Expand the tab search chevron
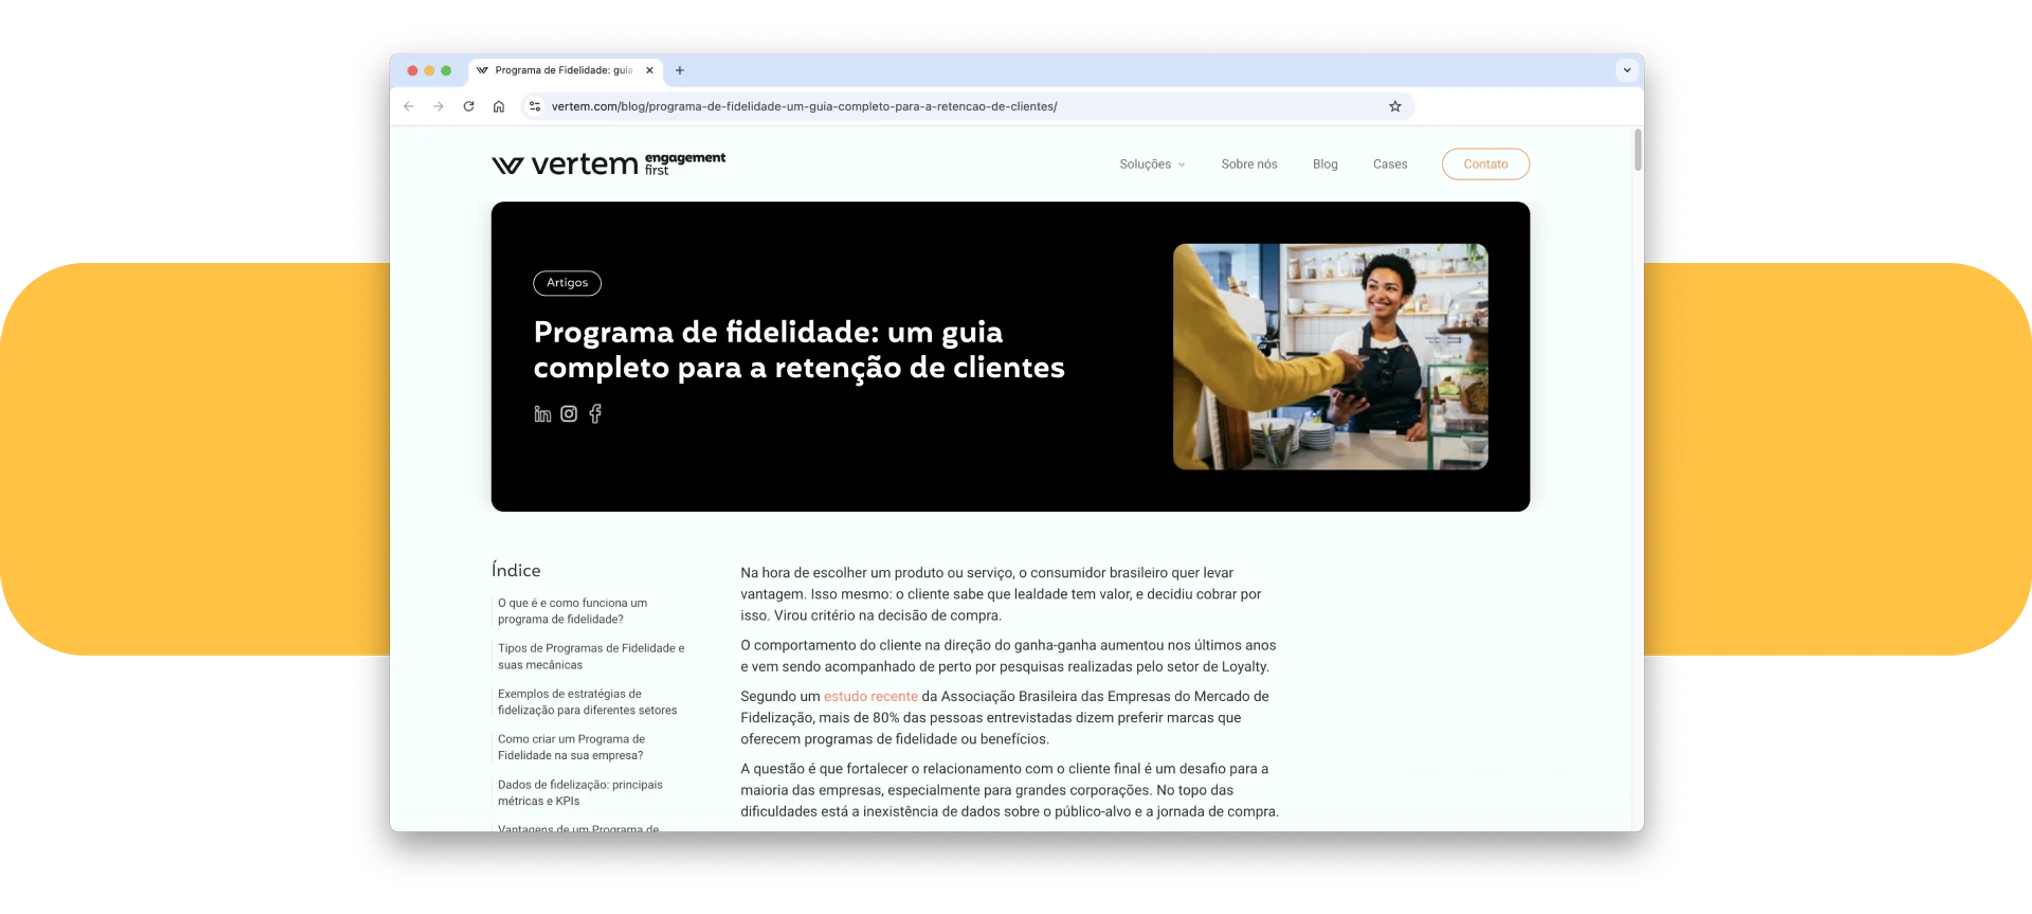 (1627, 70)
